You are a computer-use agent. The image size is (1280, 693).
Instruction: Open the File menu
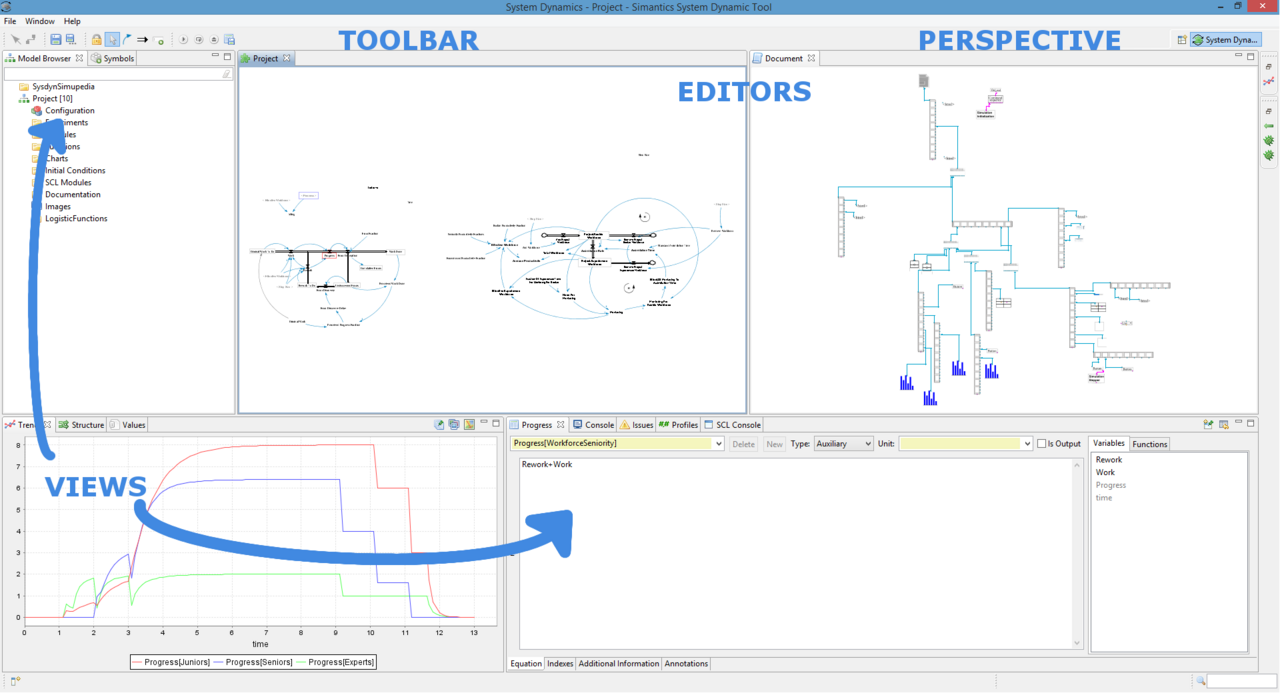(10, 21)
